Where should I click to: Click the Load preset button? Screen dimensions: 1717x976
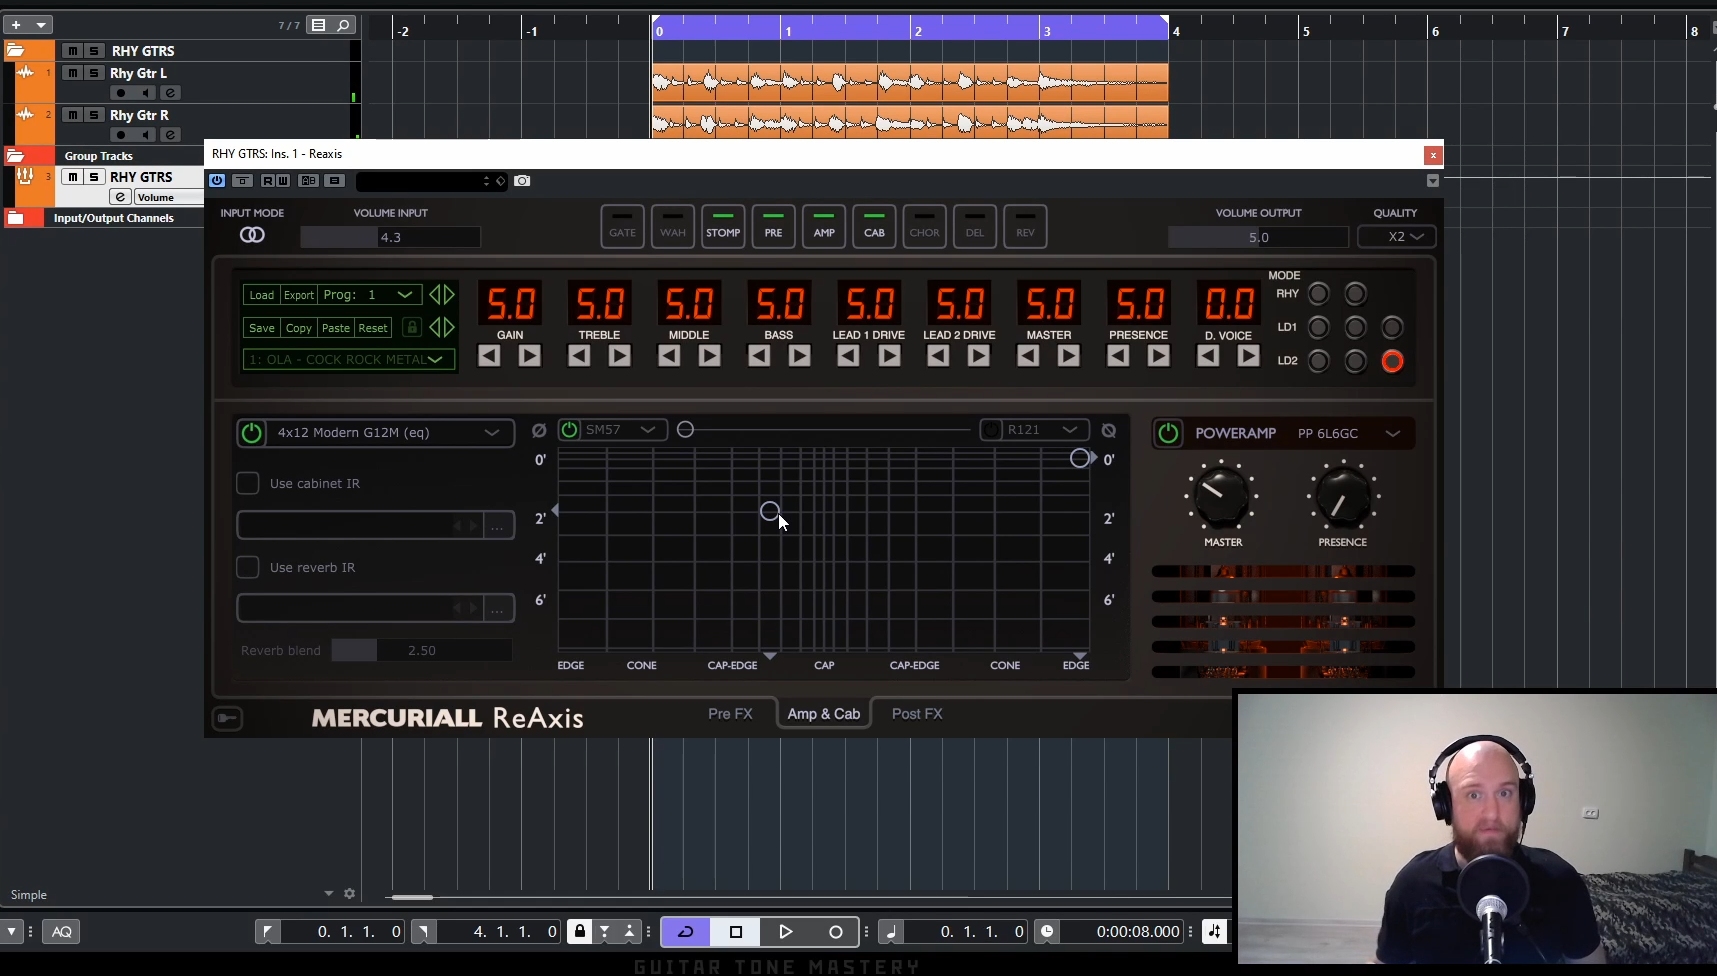pos(262,295)
